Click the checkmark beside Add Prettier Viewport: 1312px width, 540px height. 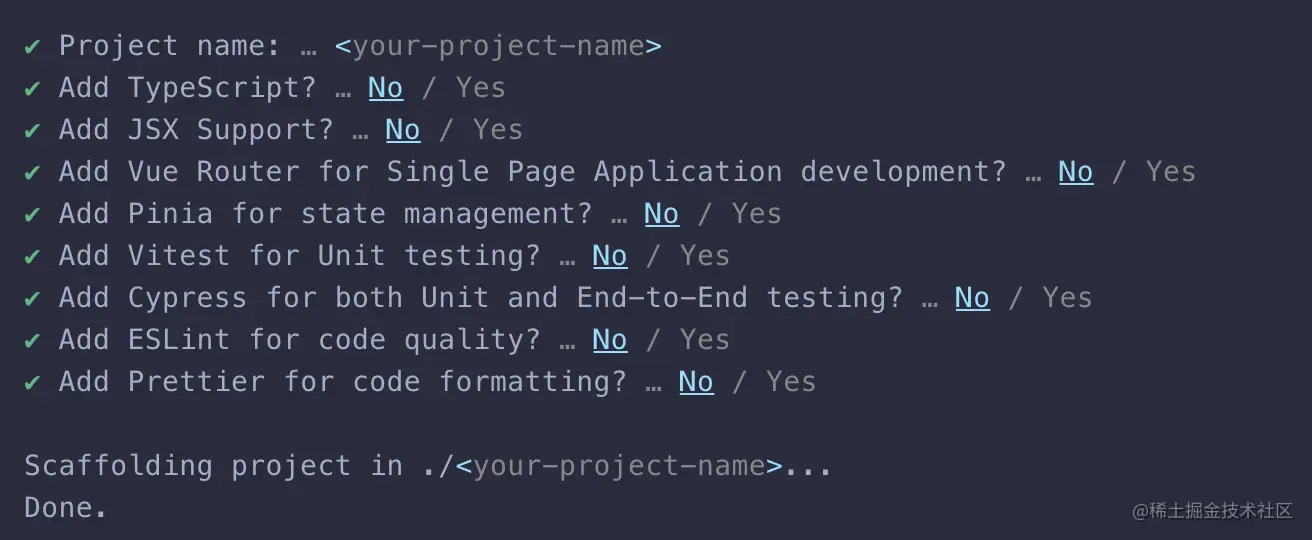pos(33,383)
